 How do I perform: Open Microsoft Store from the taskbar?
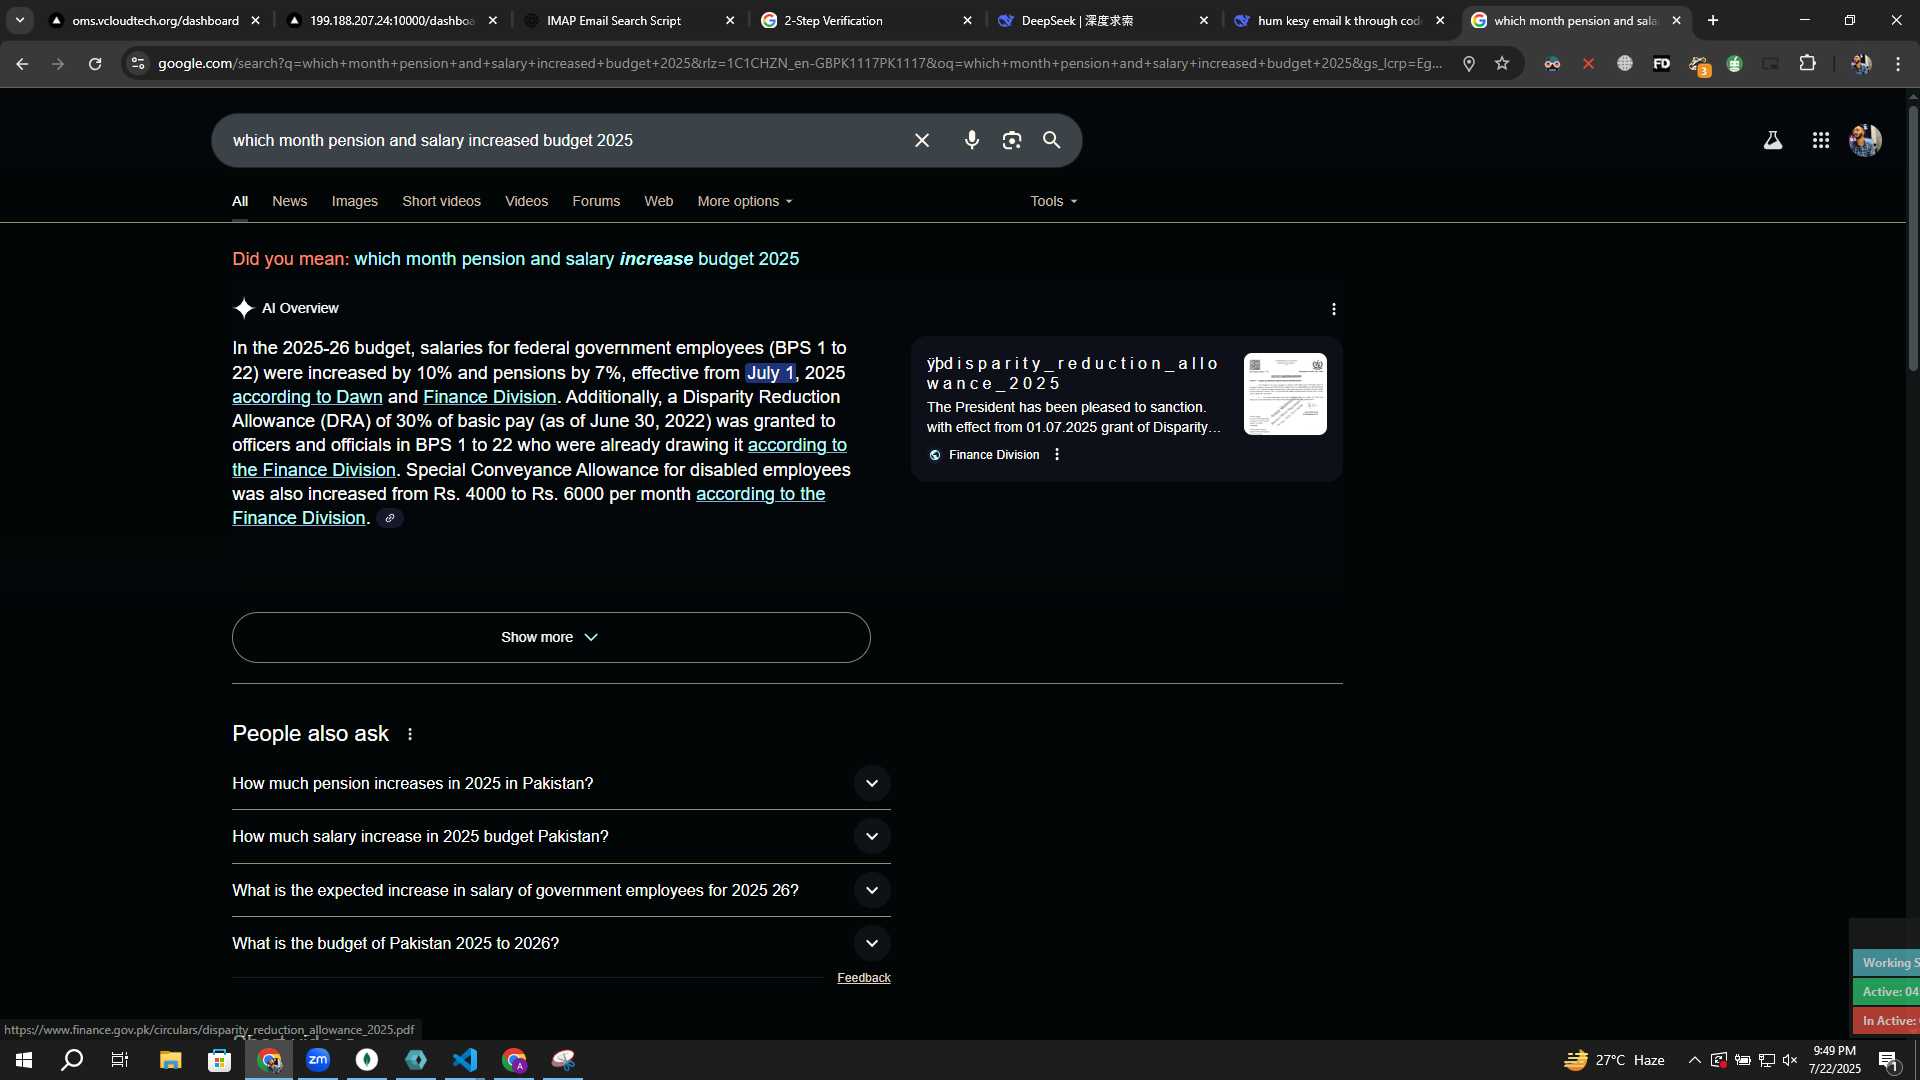pos(219,1060)
